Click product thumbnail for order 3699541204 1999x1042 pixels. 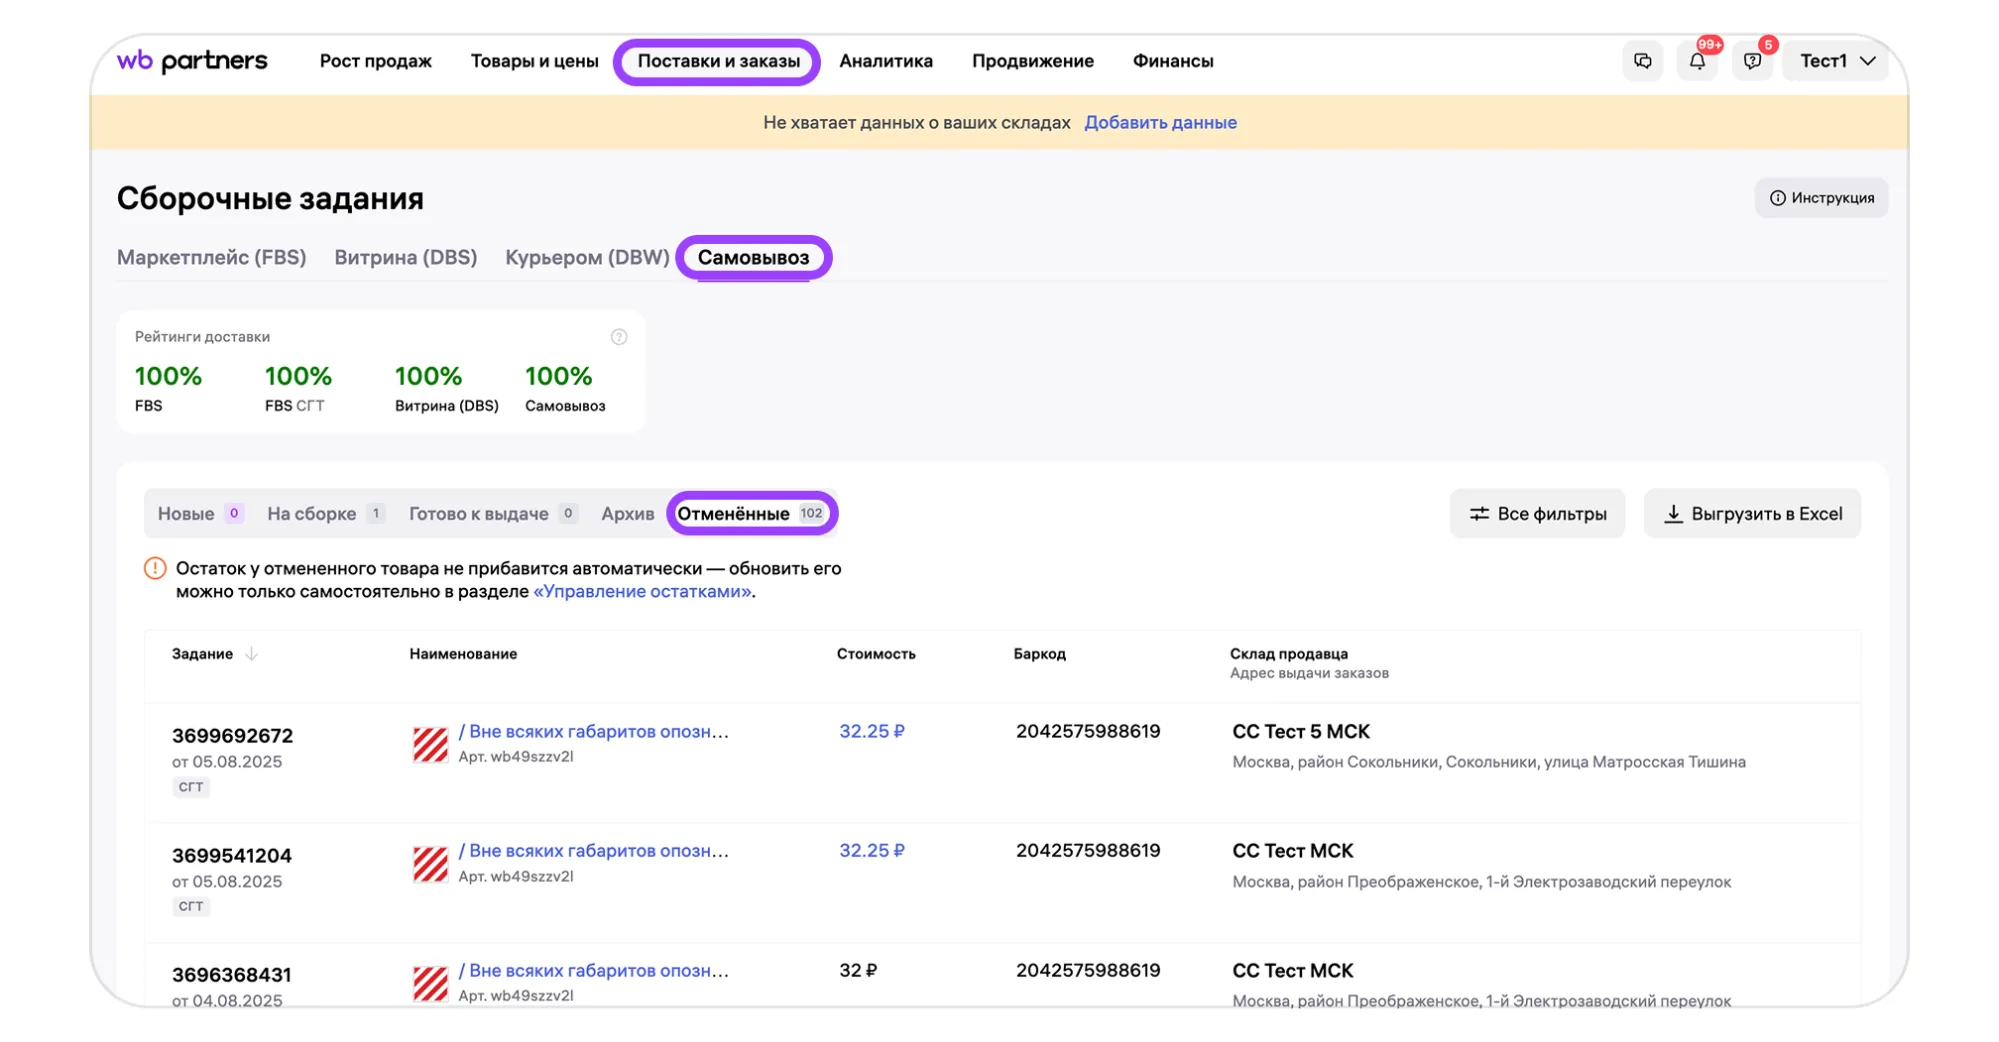pyautogui.click(x=431, y=863)
